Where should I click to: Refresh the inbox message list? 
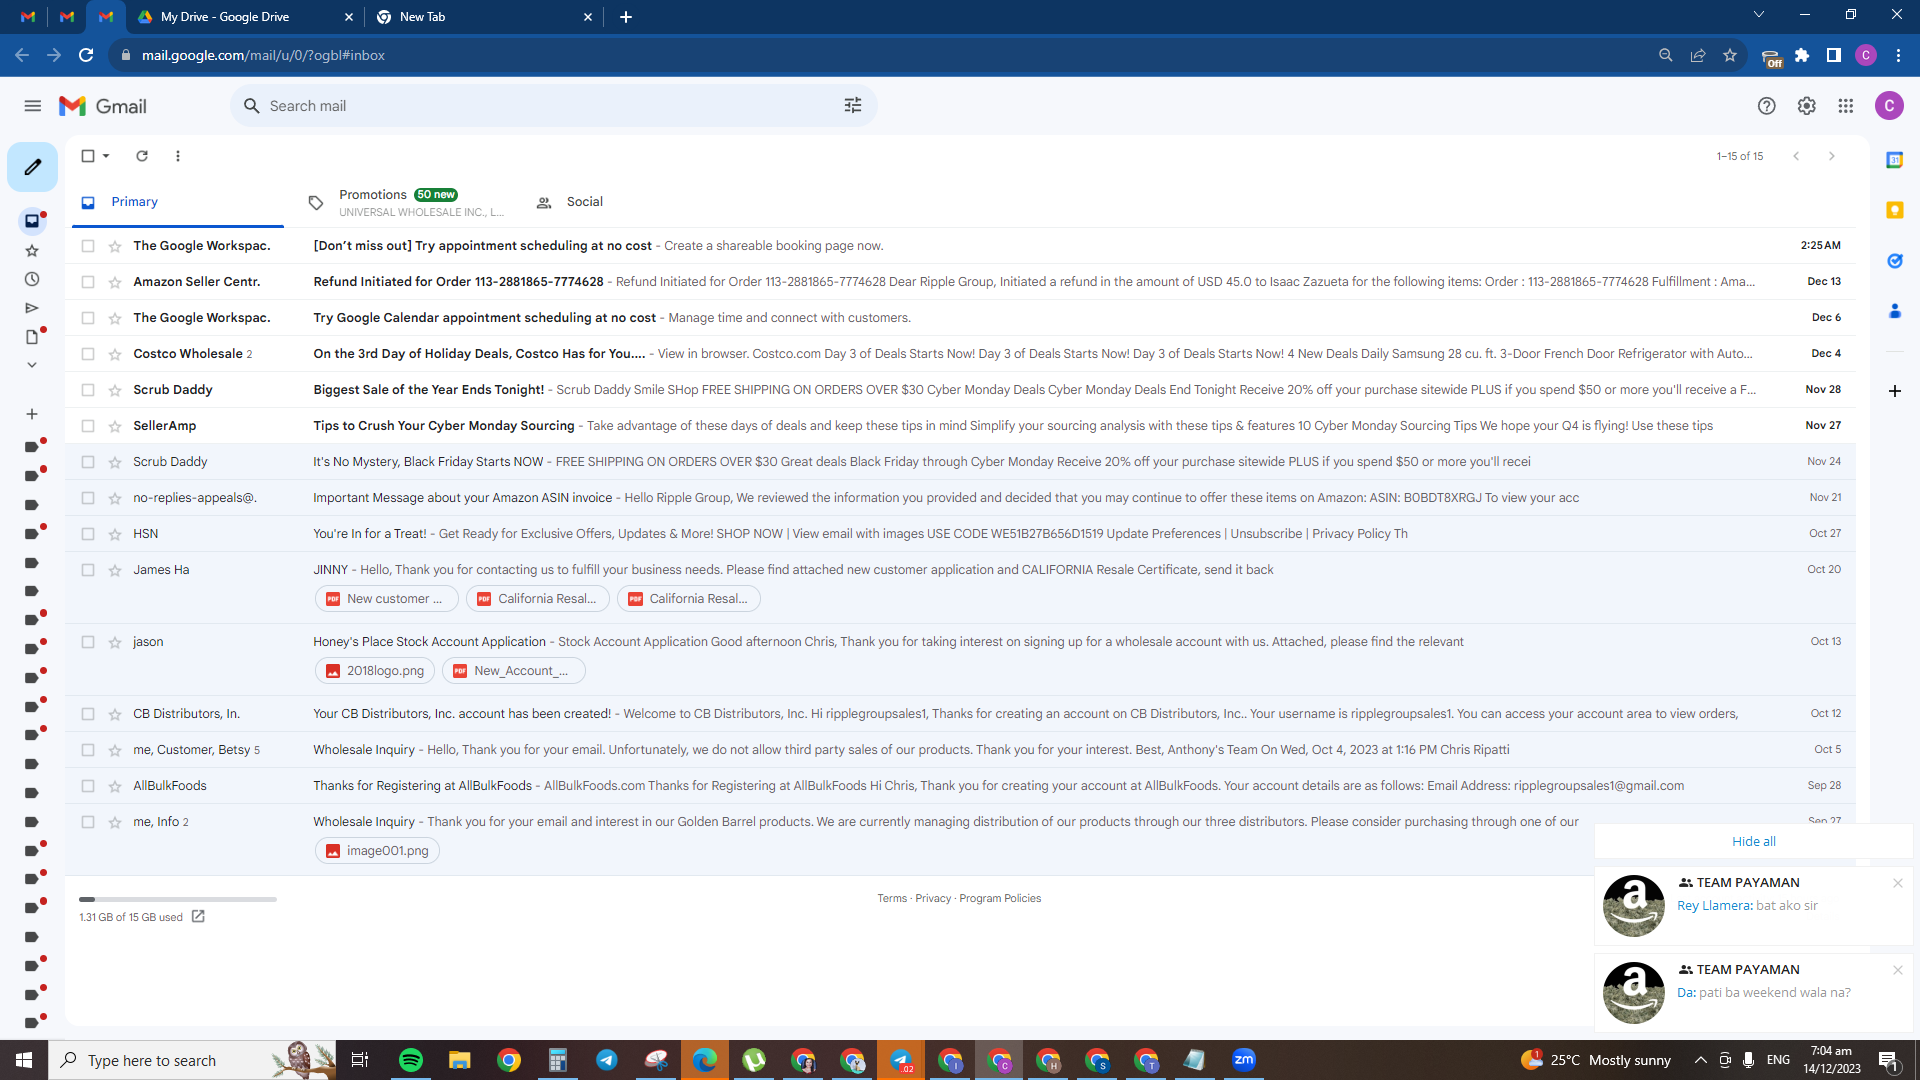(142, 156)
